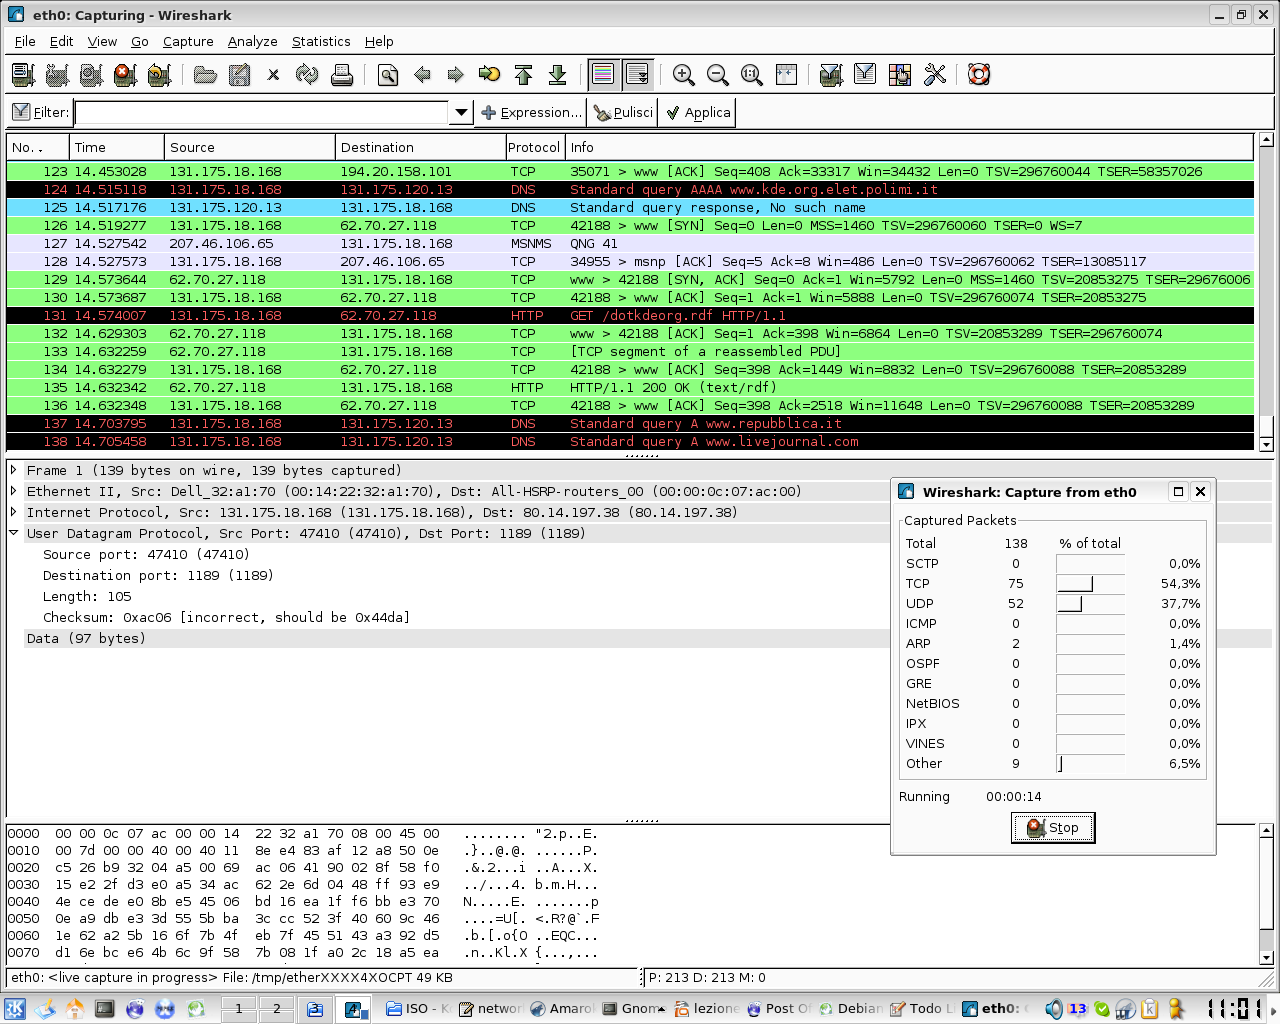Jump to last packet down arrow
The image size is (1280, 1024).
pos(558,75)
